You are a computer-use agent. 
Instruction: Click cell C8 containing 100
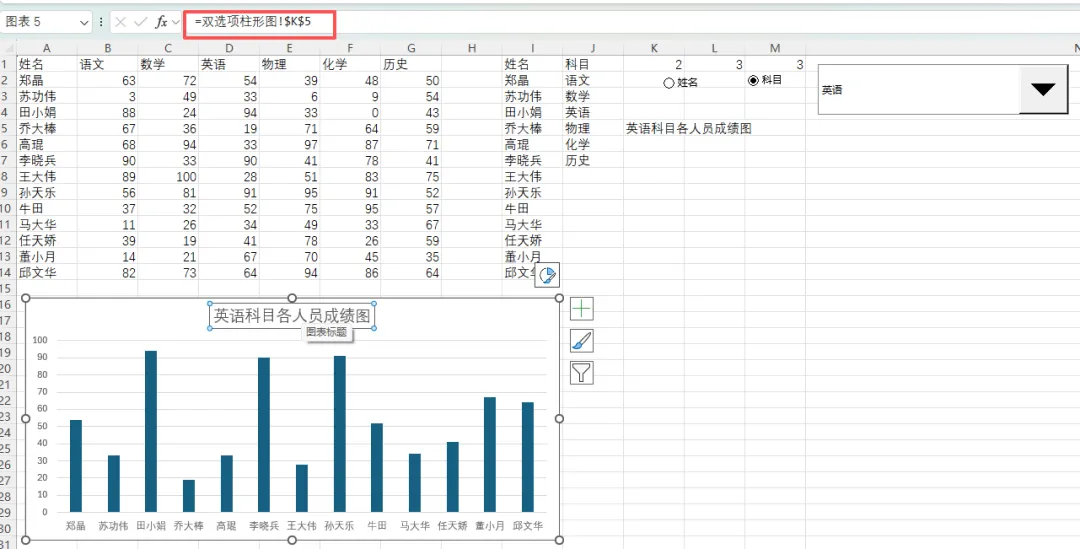tap(168, 176)
